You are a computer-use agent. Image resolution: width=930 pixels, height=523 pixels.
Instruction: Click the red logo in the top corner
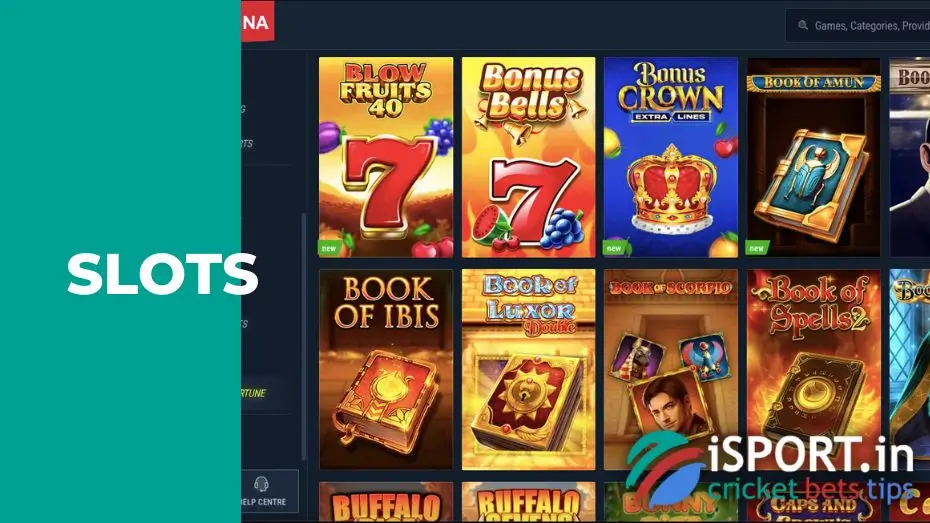[x=257, y=21]
